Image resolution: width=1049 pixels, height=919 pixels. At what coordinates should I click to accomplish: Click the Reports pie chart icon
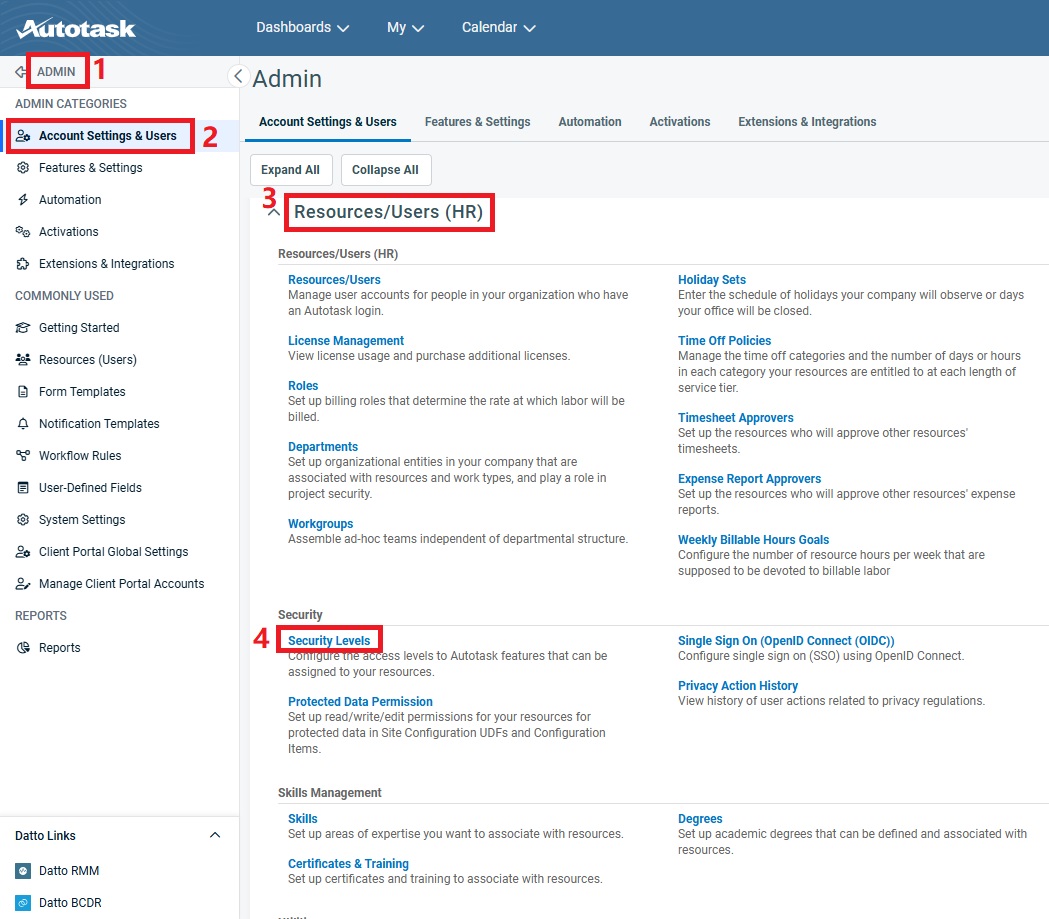coord(23,648)
